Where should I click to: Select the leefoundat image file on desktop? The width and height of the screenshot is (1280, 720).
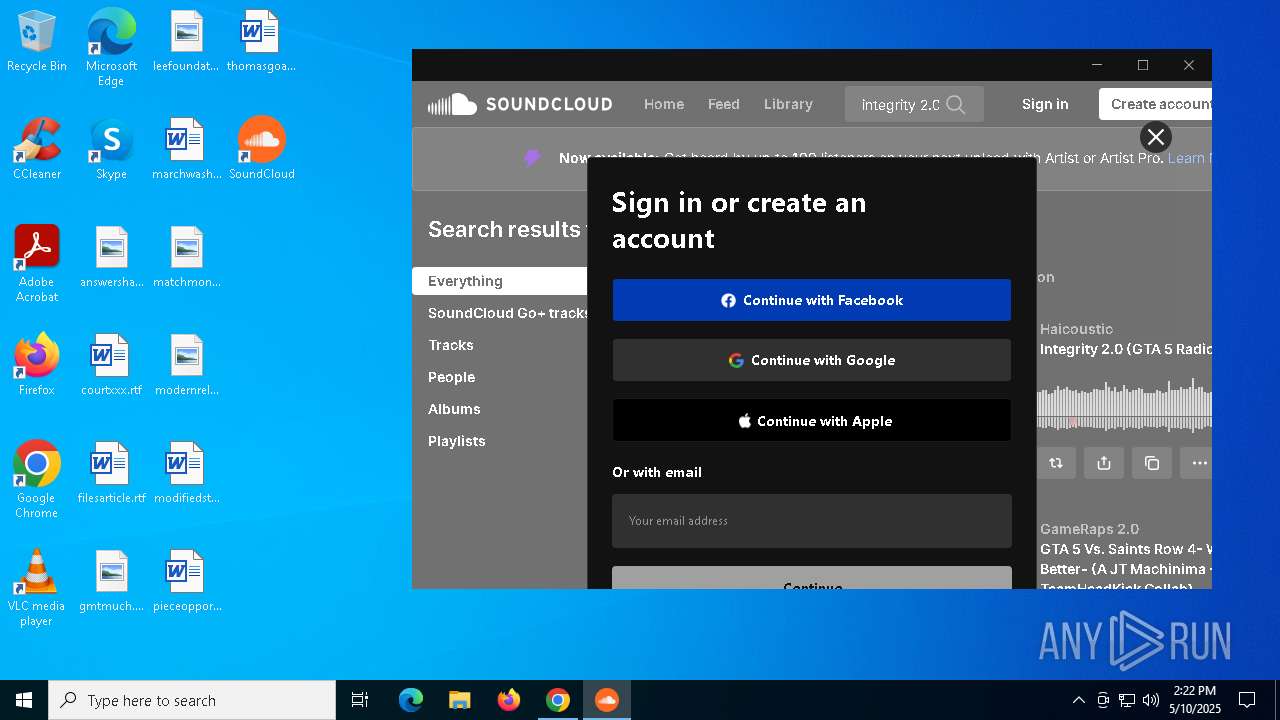[x=186, y=42]
